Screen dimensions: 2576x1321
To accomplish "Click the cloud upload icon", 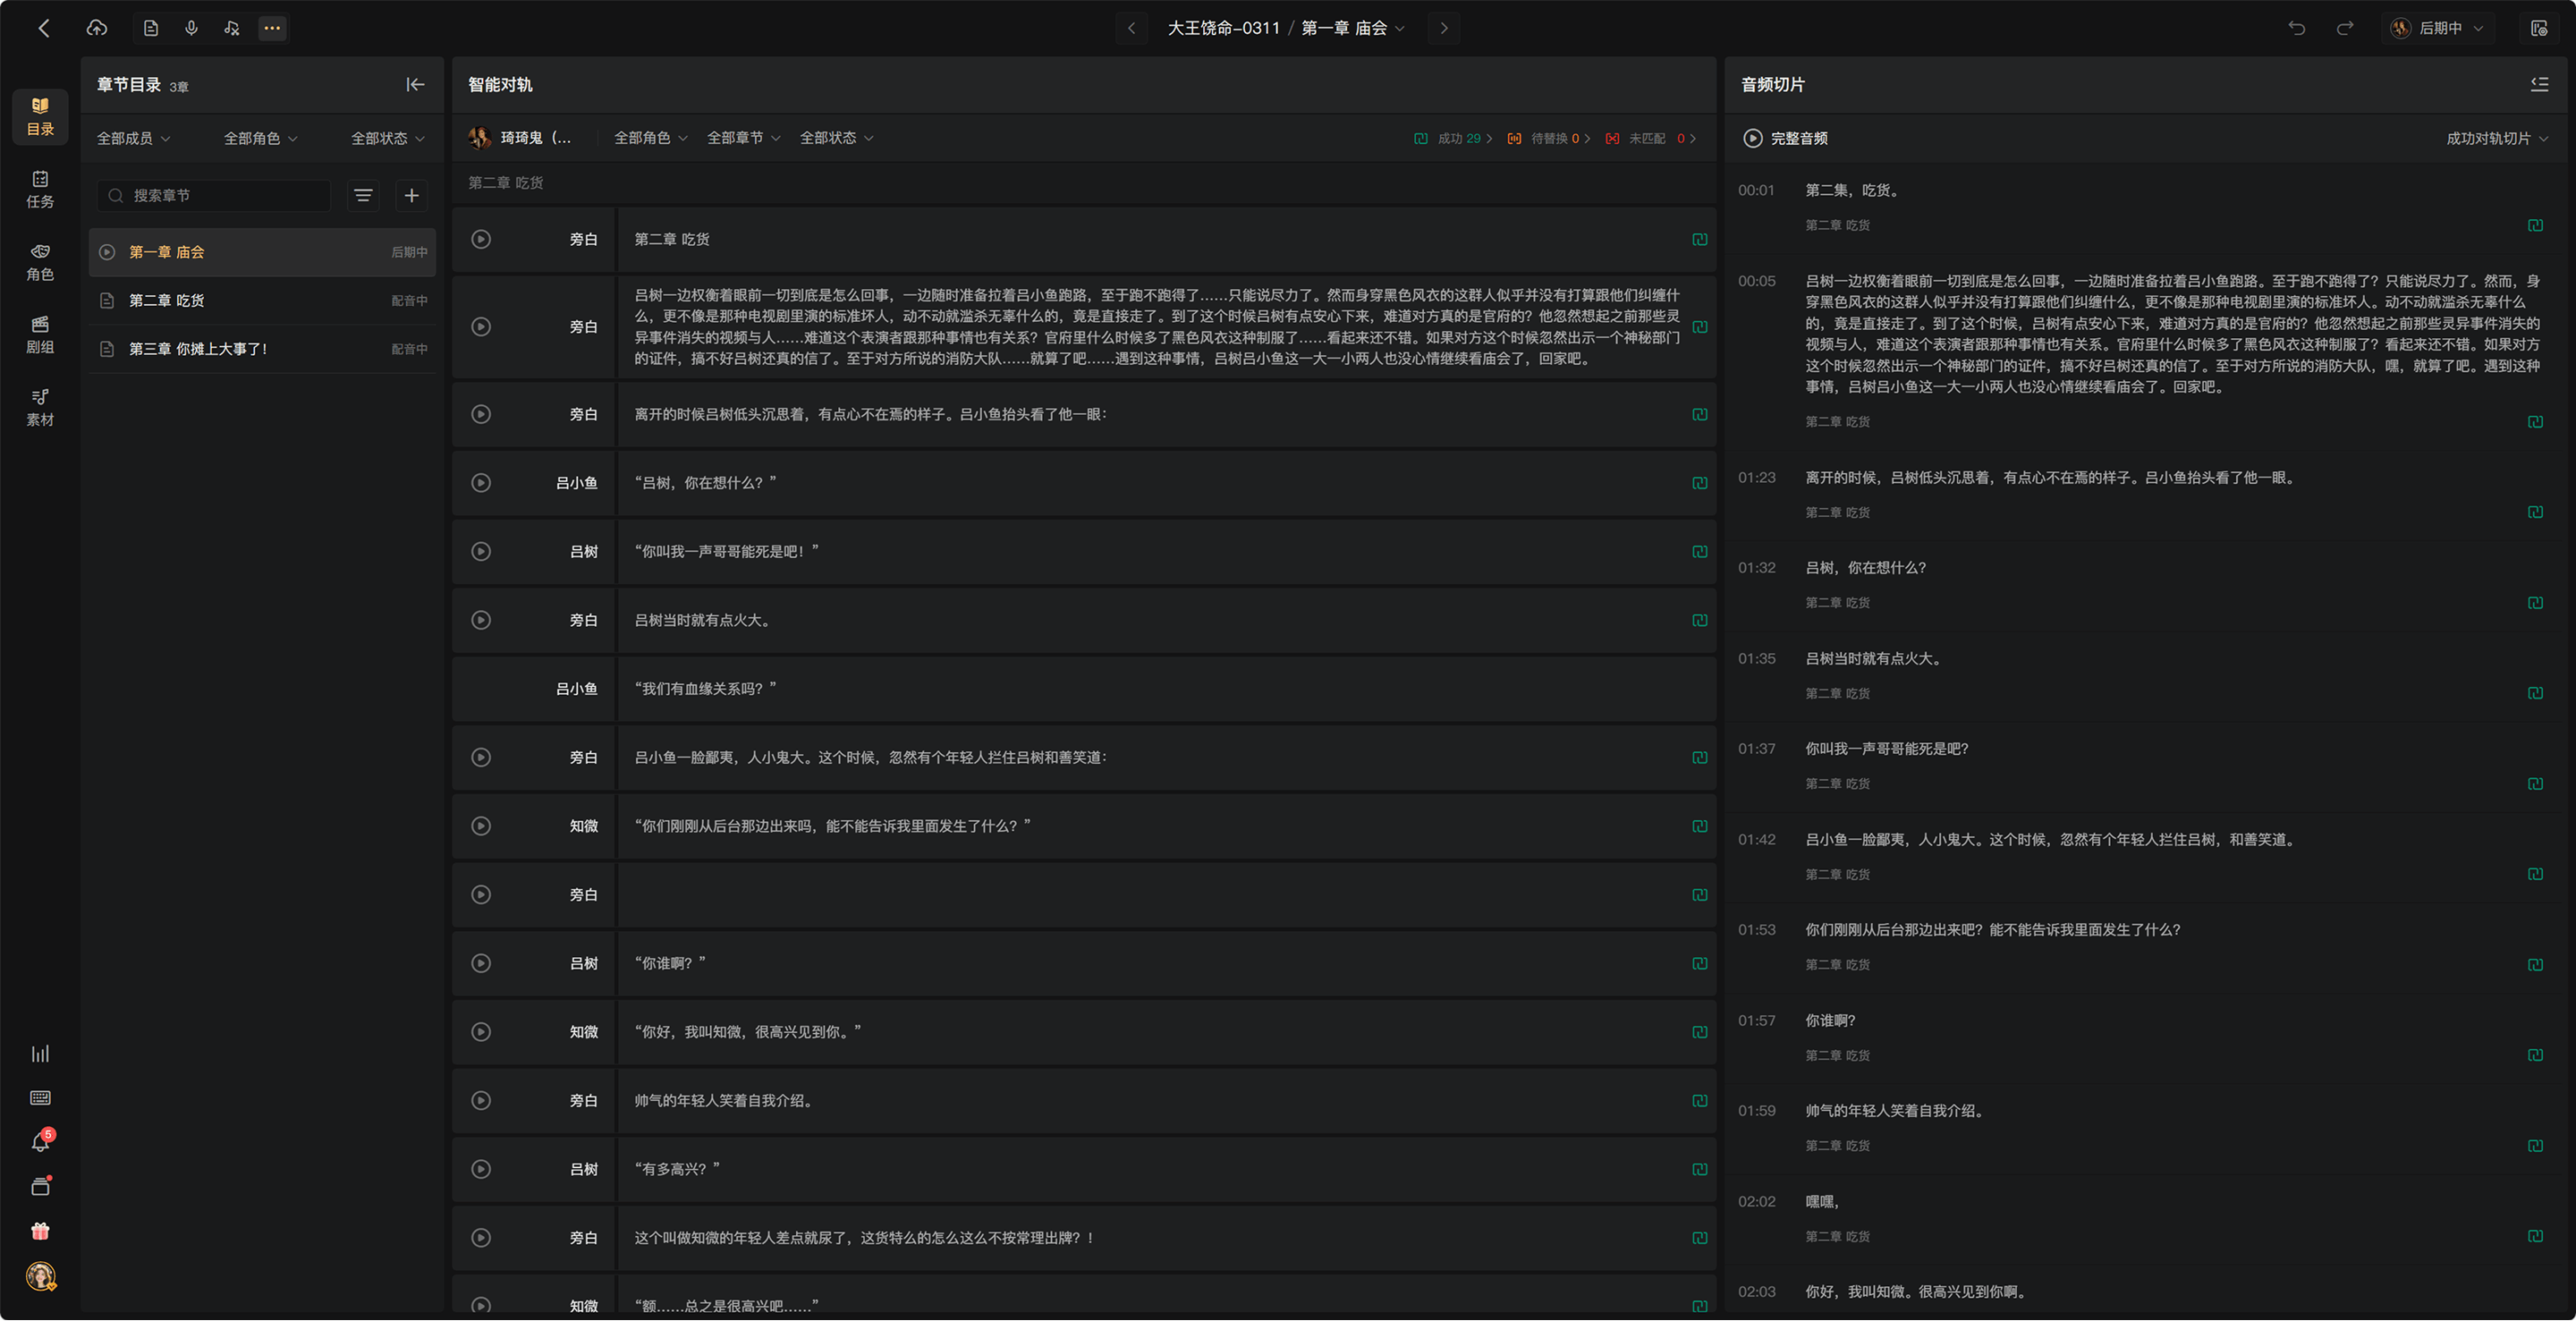I will click(97, 28).
